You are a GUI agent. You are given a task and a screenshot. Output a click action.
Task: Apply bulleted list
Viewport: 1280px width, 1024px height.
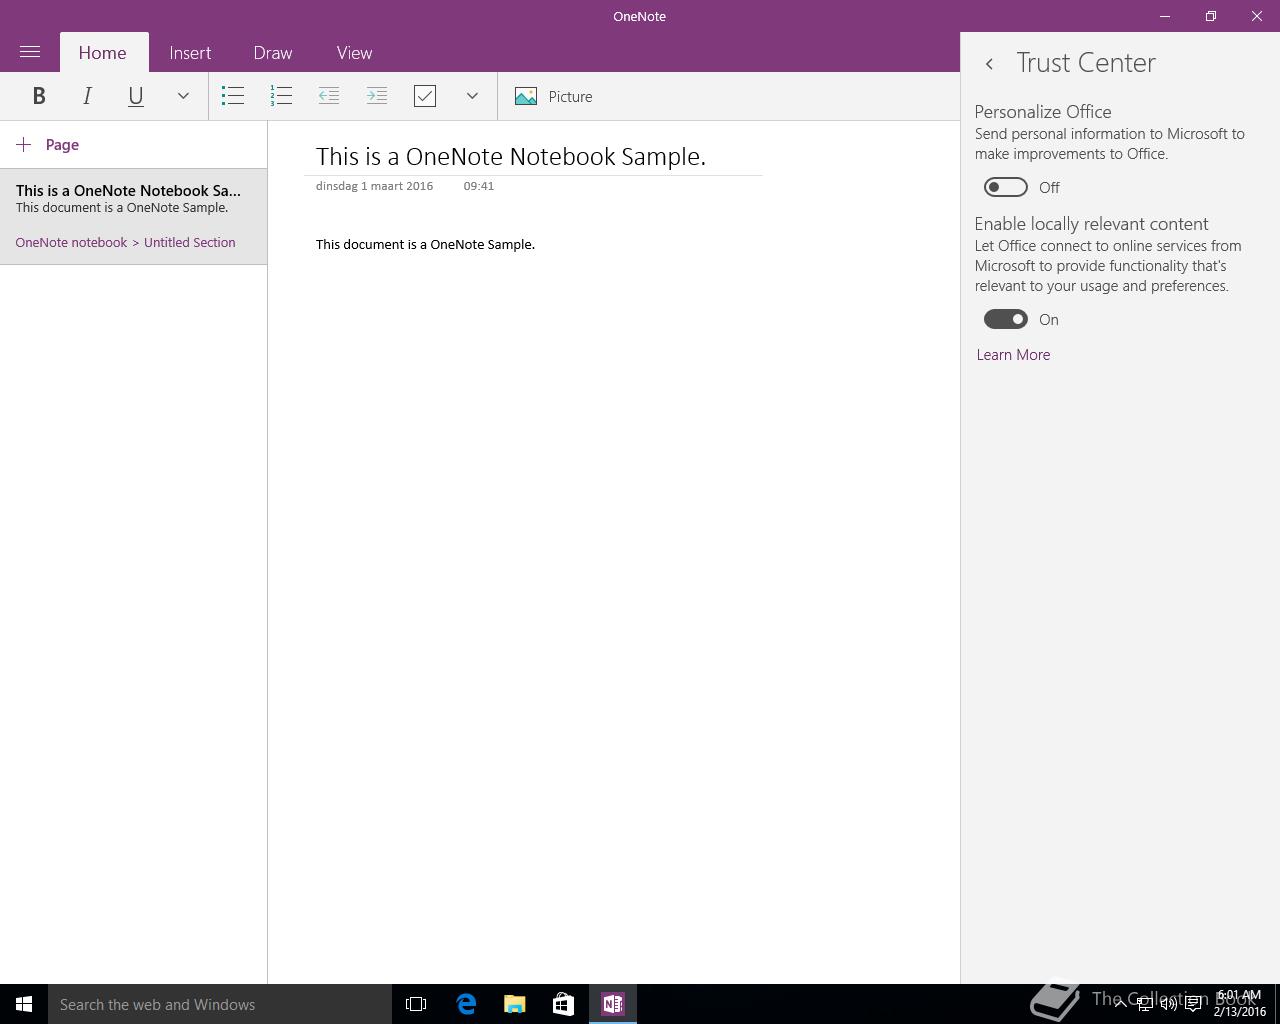tap(233, 96)
